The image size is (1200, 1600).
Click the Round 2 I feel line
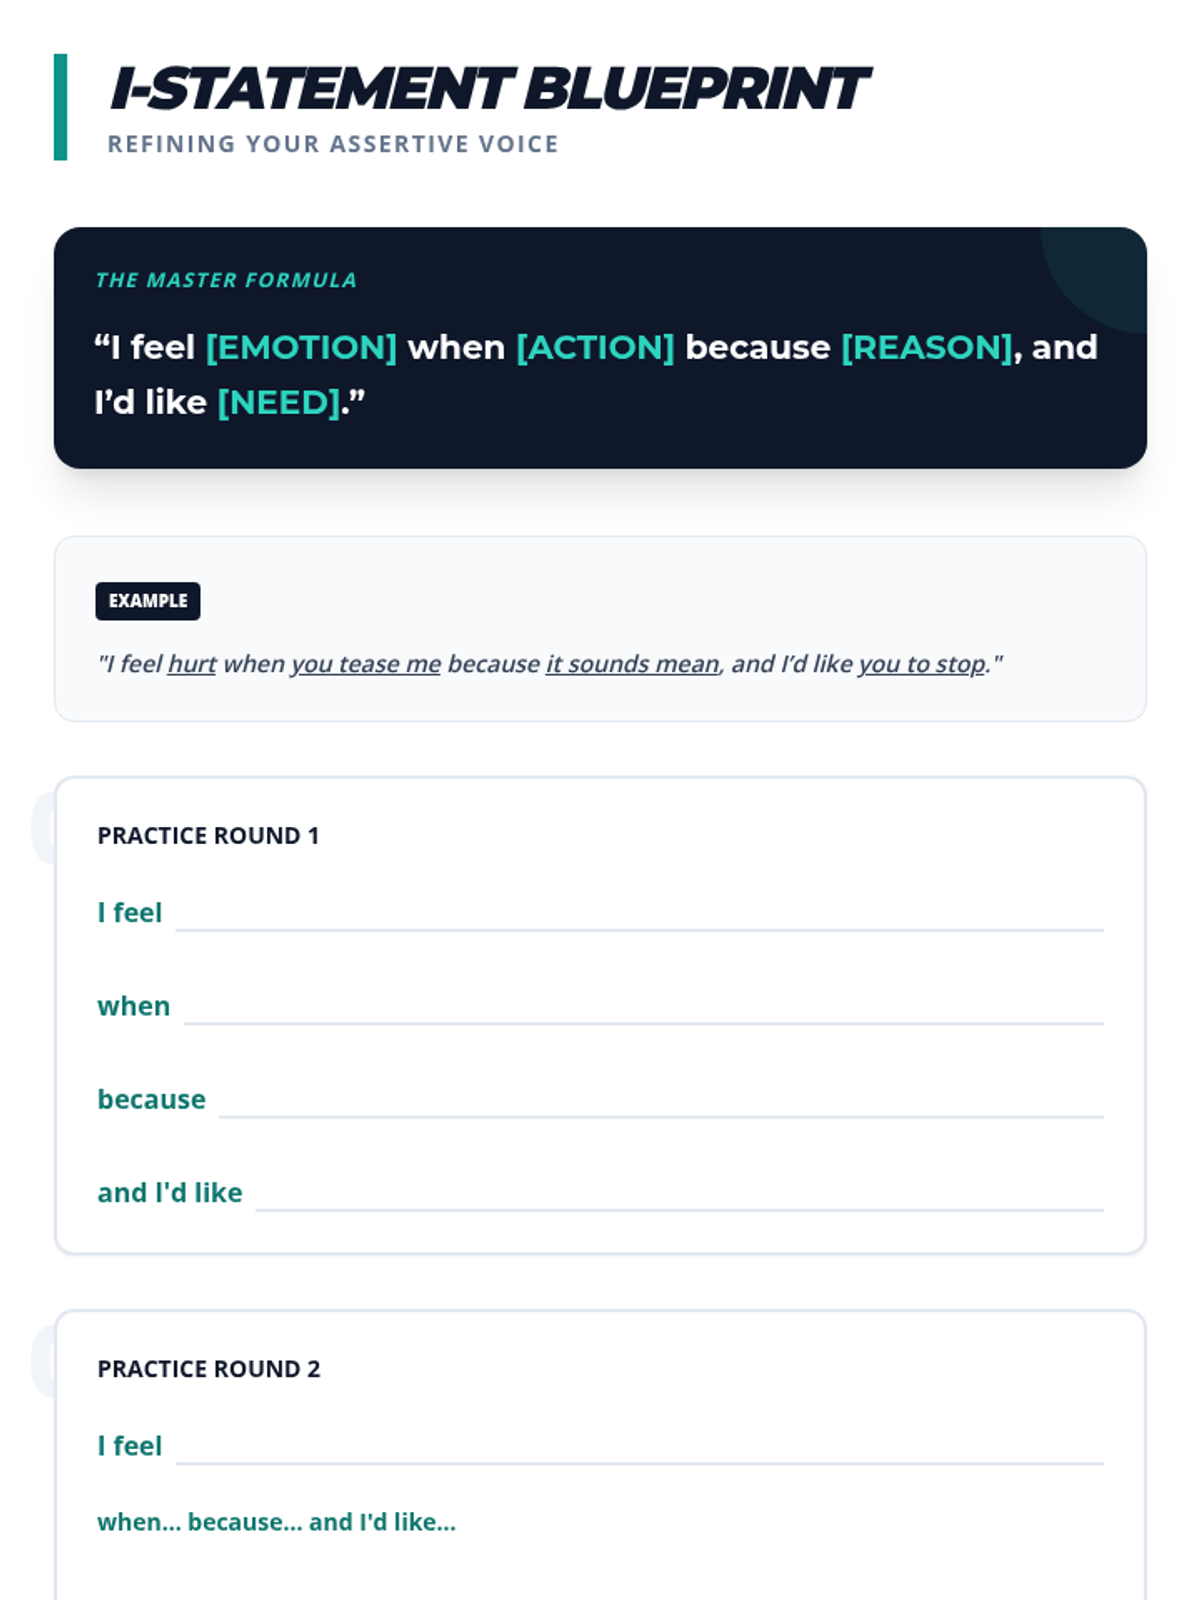639,1447
